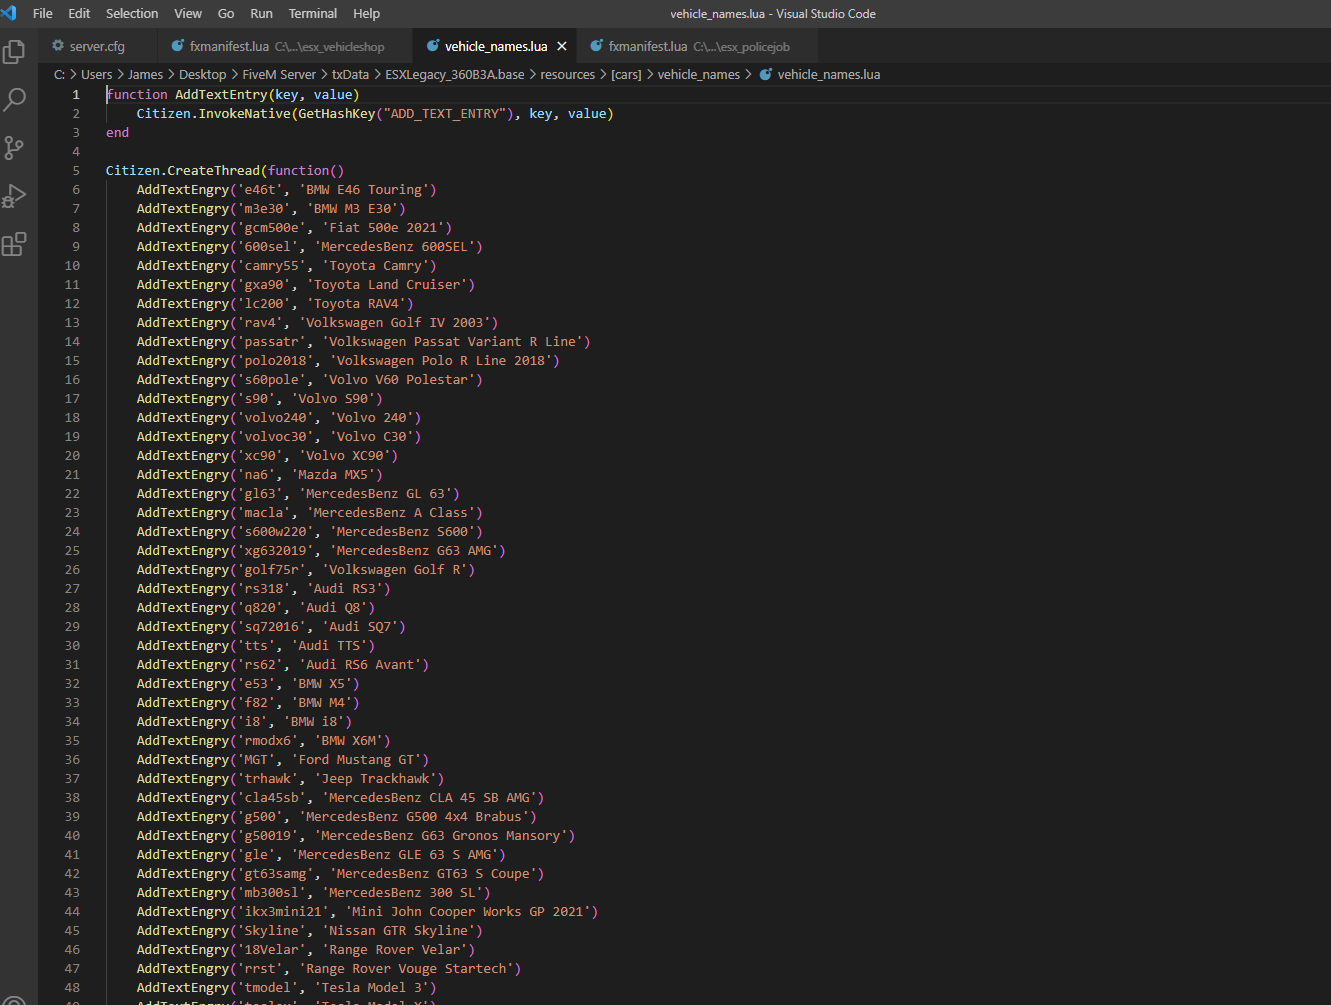Click the 'Fiat 500e 2021' string
Viewport: 1331px width, 1005px height.
pos(383,227)
